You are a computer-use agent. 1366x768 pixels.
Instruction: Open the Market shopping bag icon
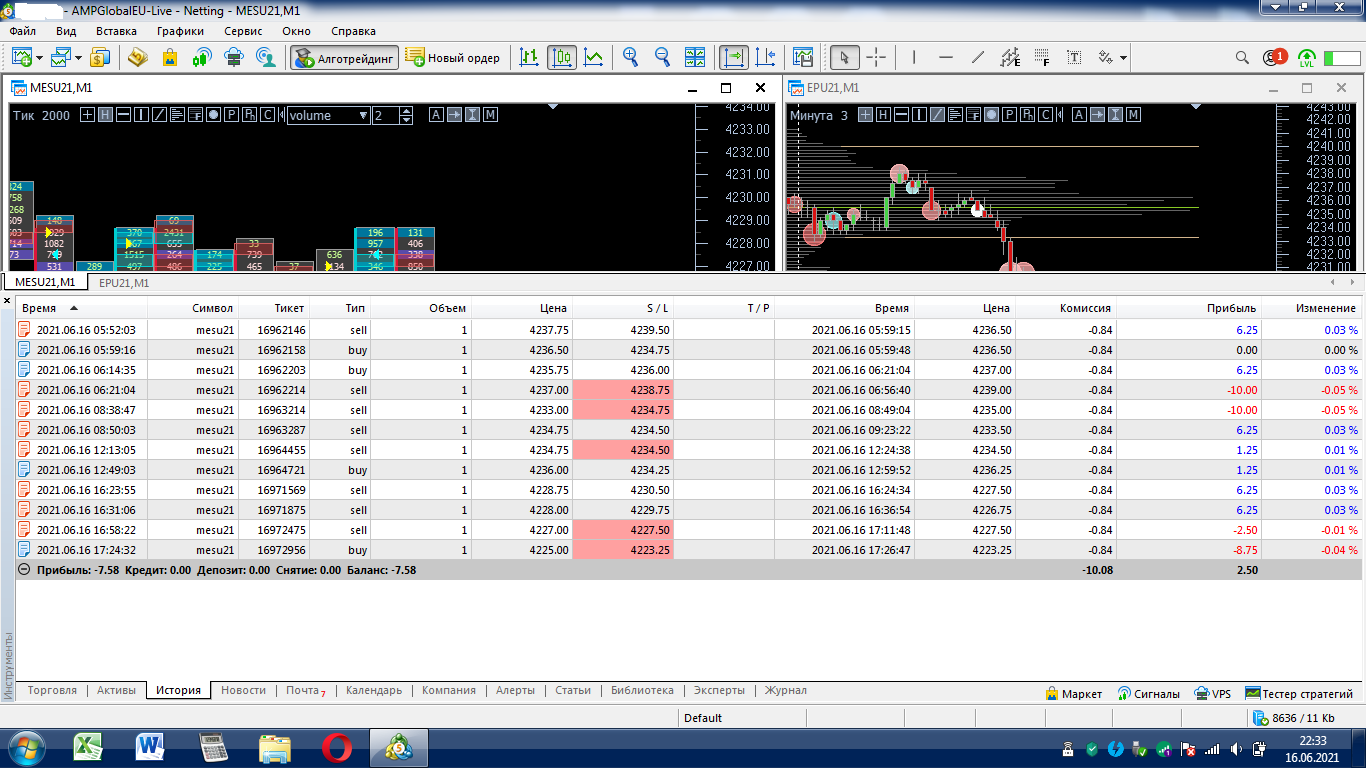[x=169, y=57]
